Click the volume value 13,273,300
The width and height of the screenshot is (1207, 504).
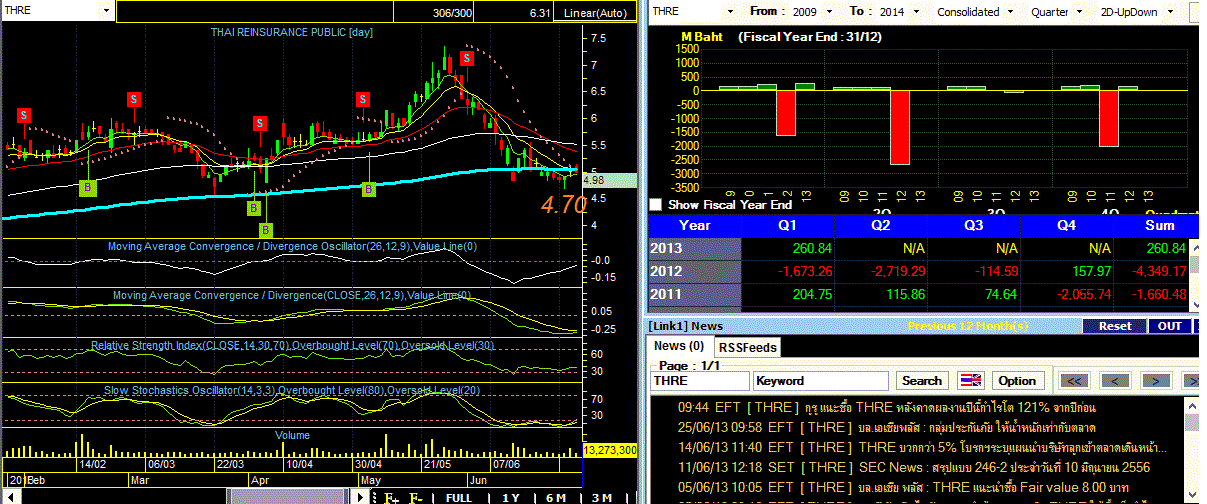(610, 450)
